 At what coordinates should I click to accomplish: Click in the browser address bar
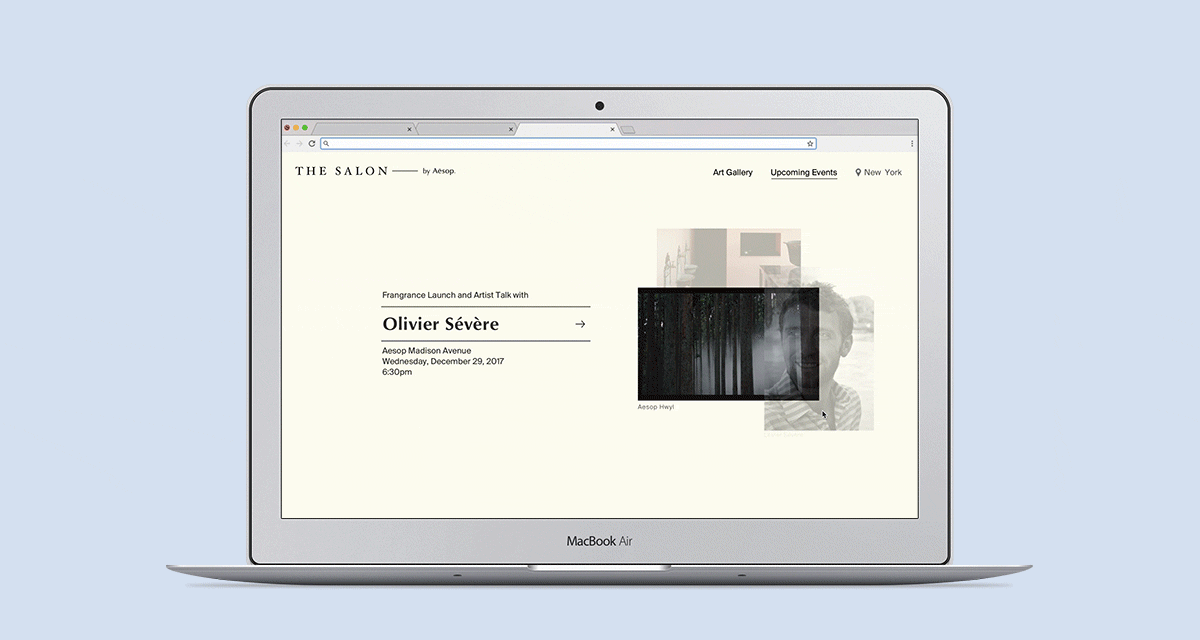(568, 144)
